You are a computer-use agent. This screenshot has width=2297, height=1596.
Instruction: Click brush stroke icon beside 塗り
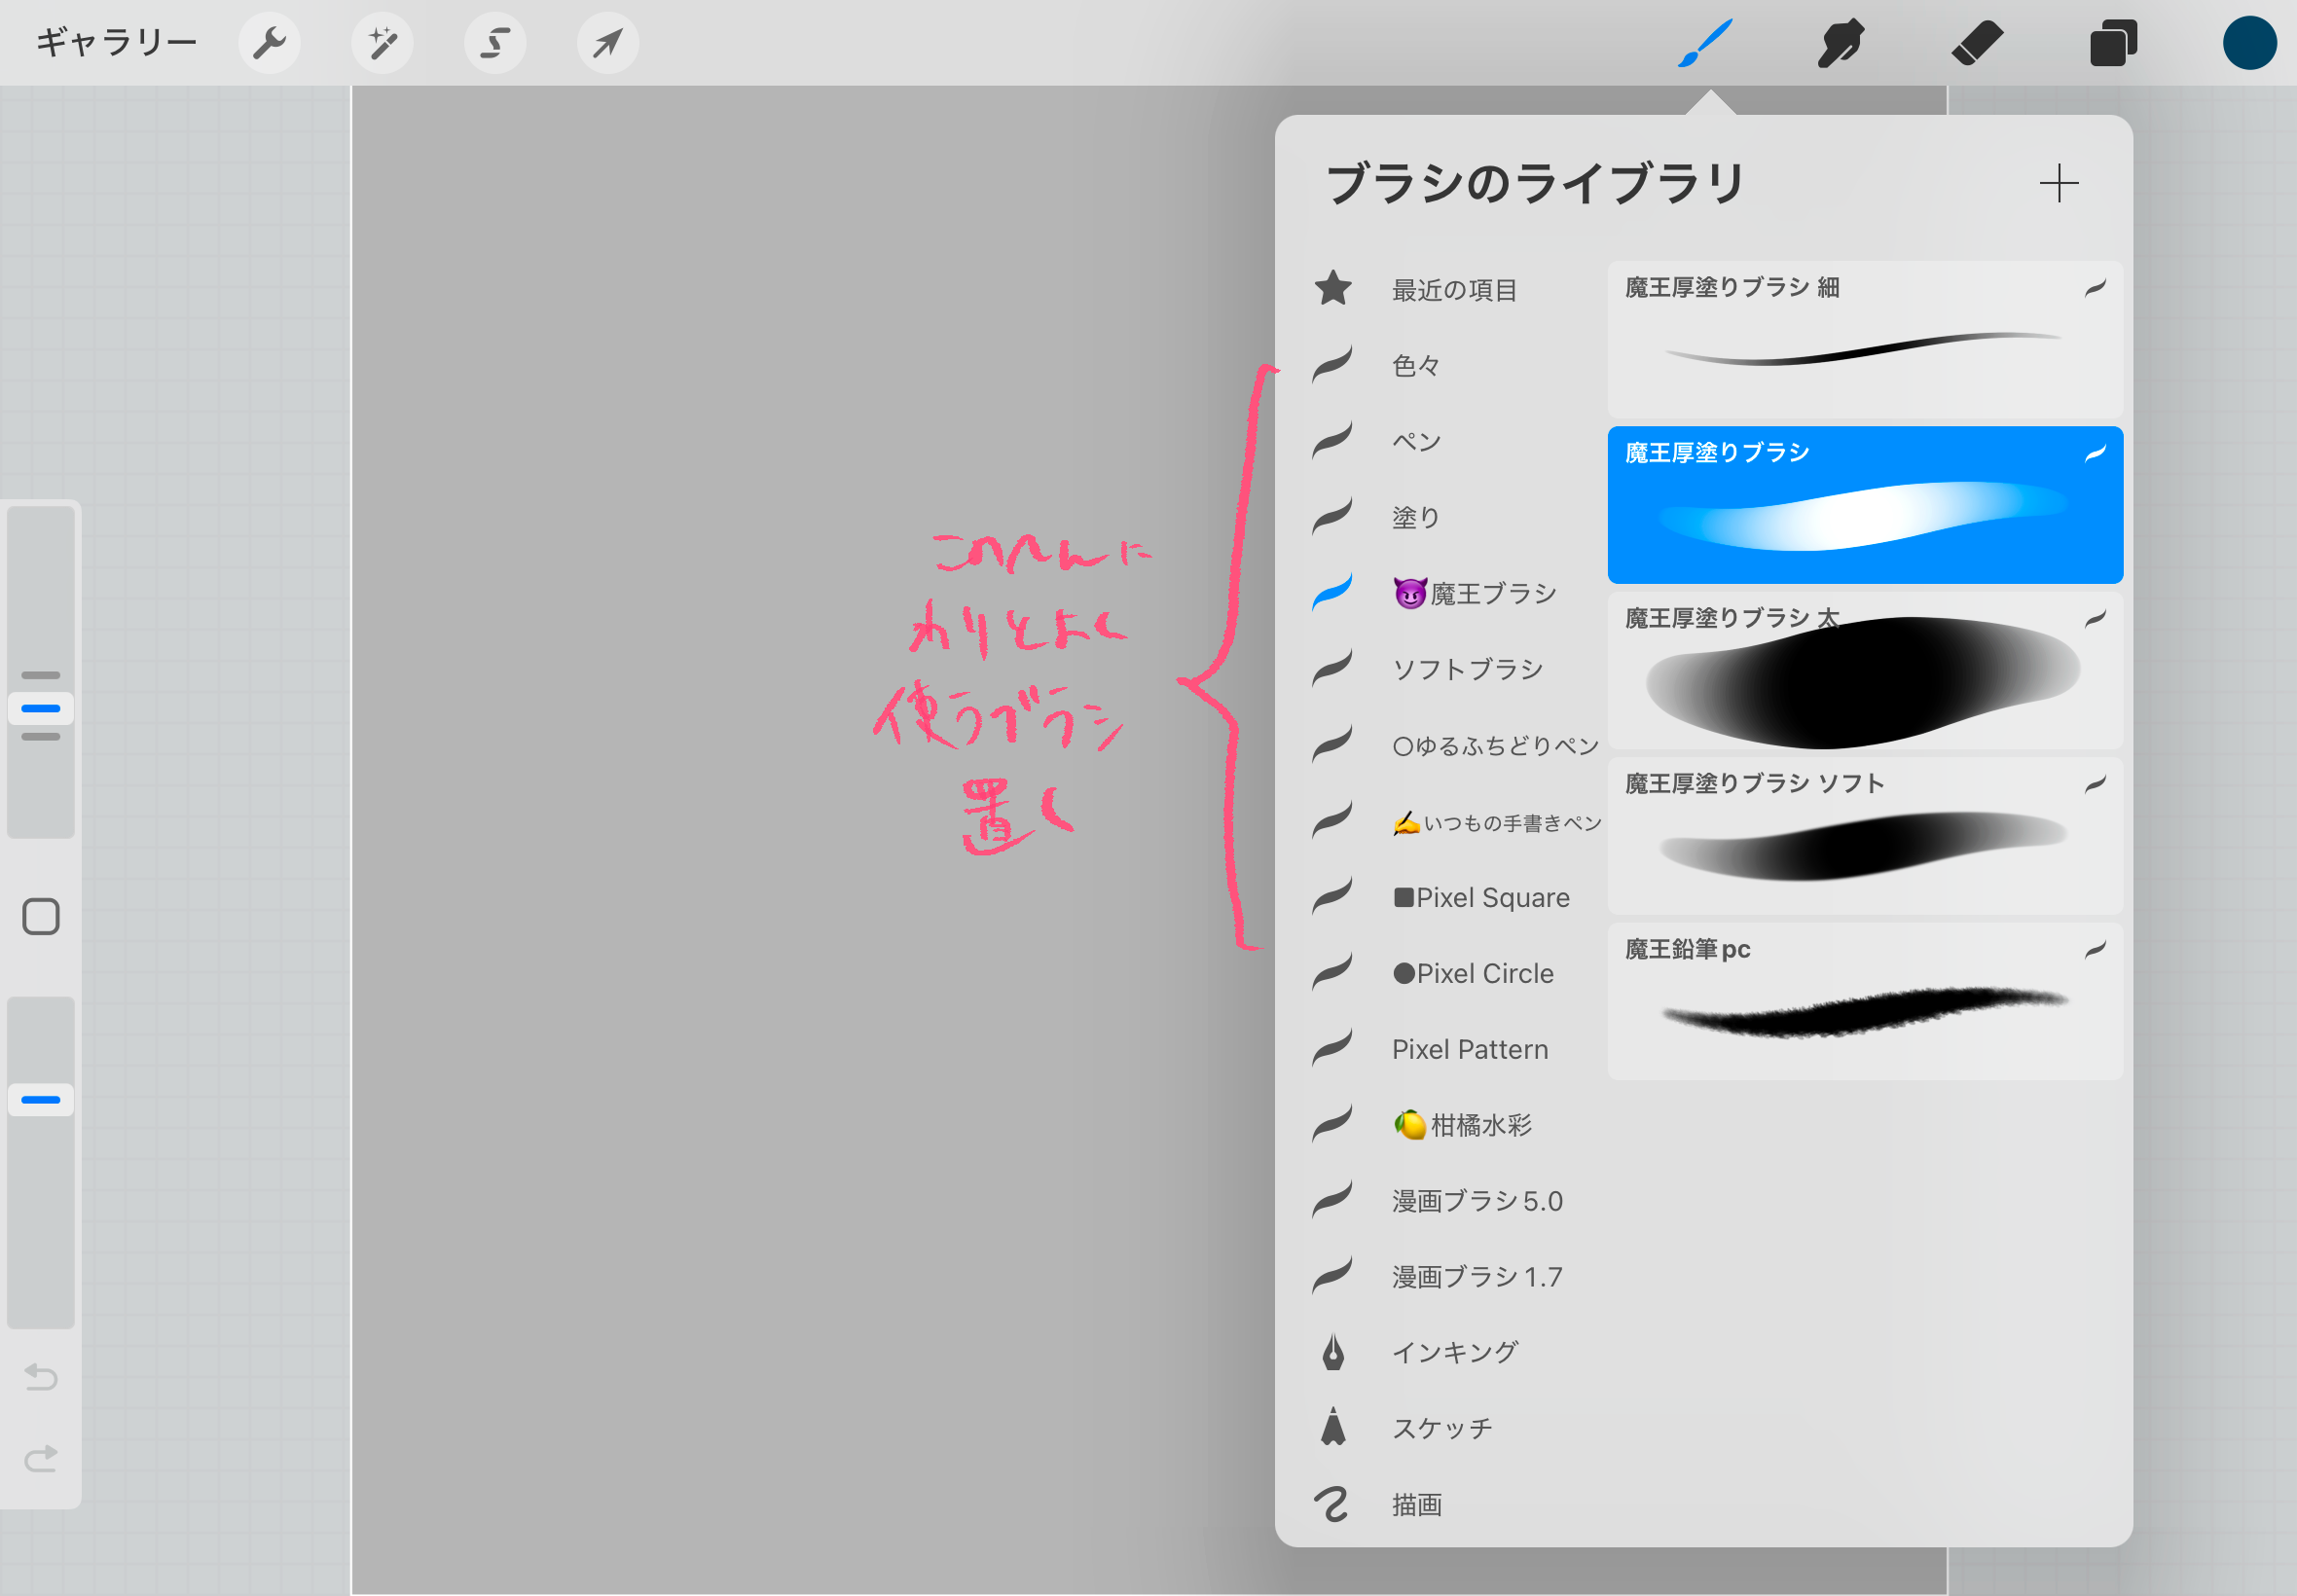(1332, 516)
